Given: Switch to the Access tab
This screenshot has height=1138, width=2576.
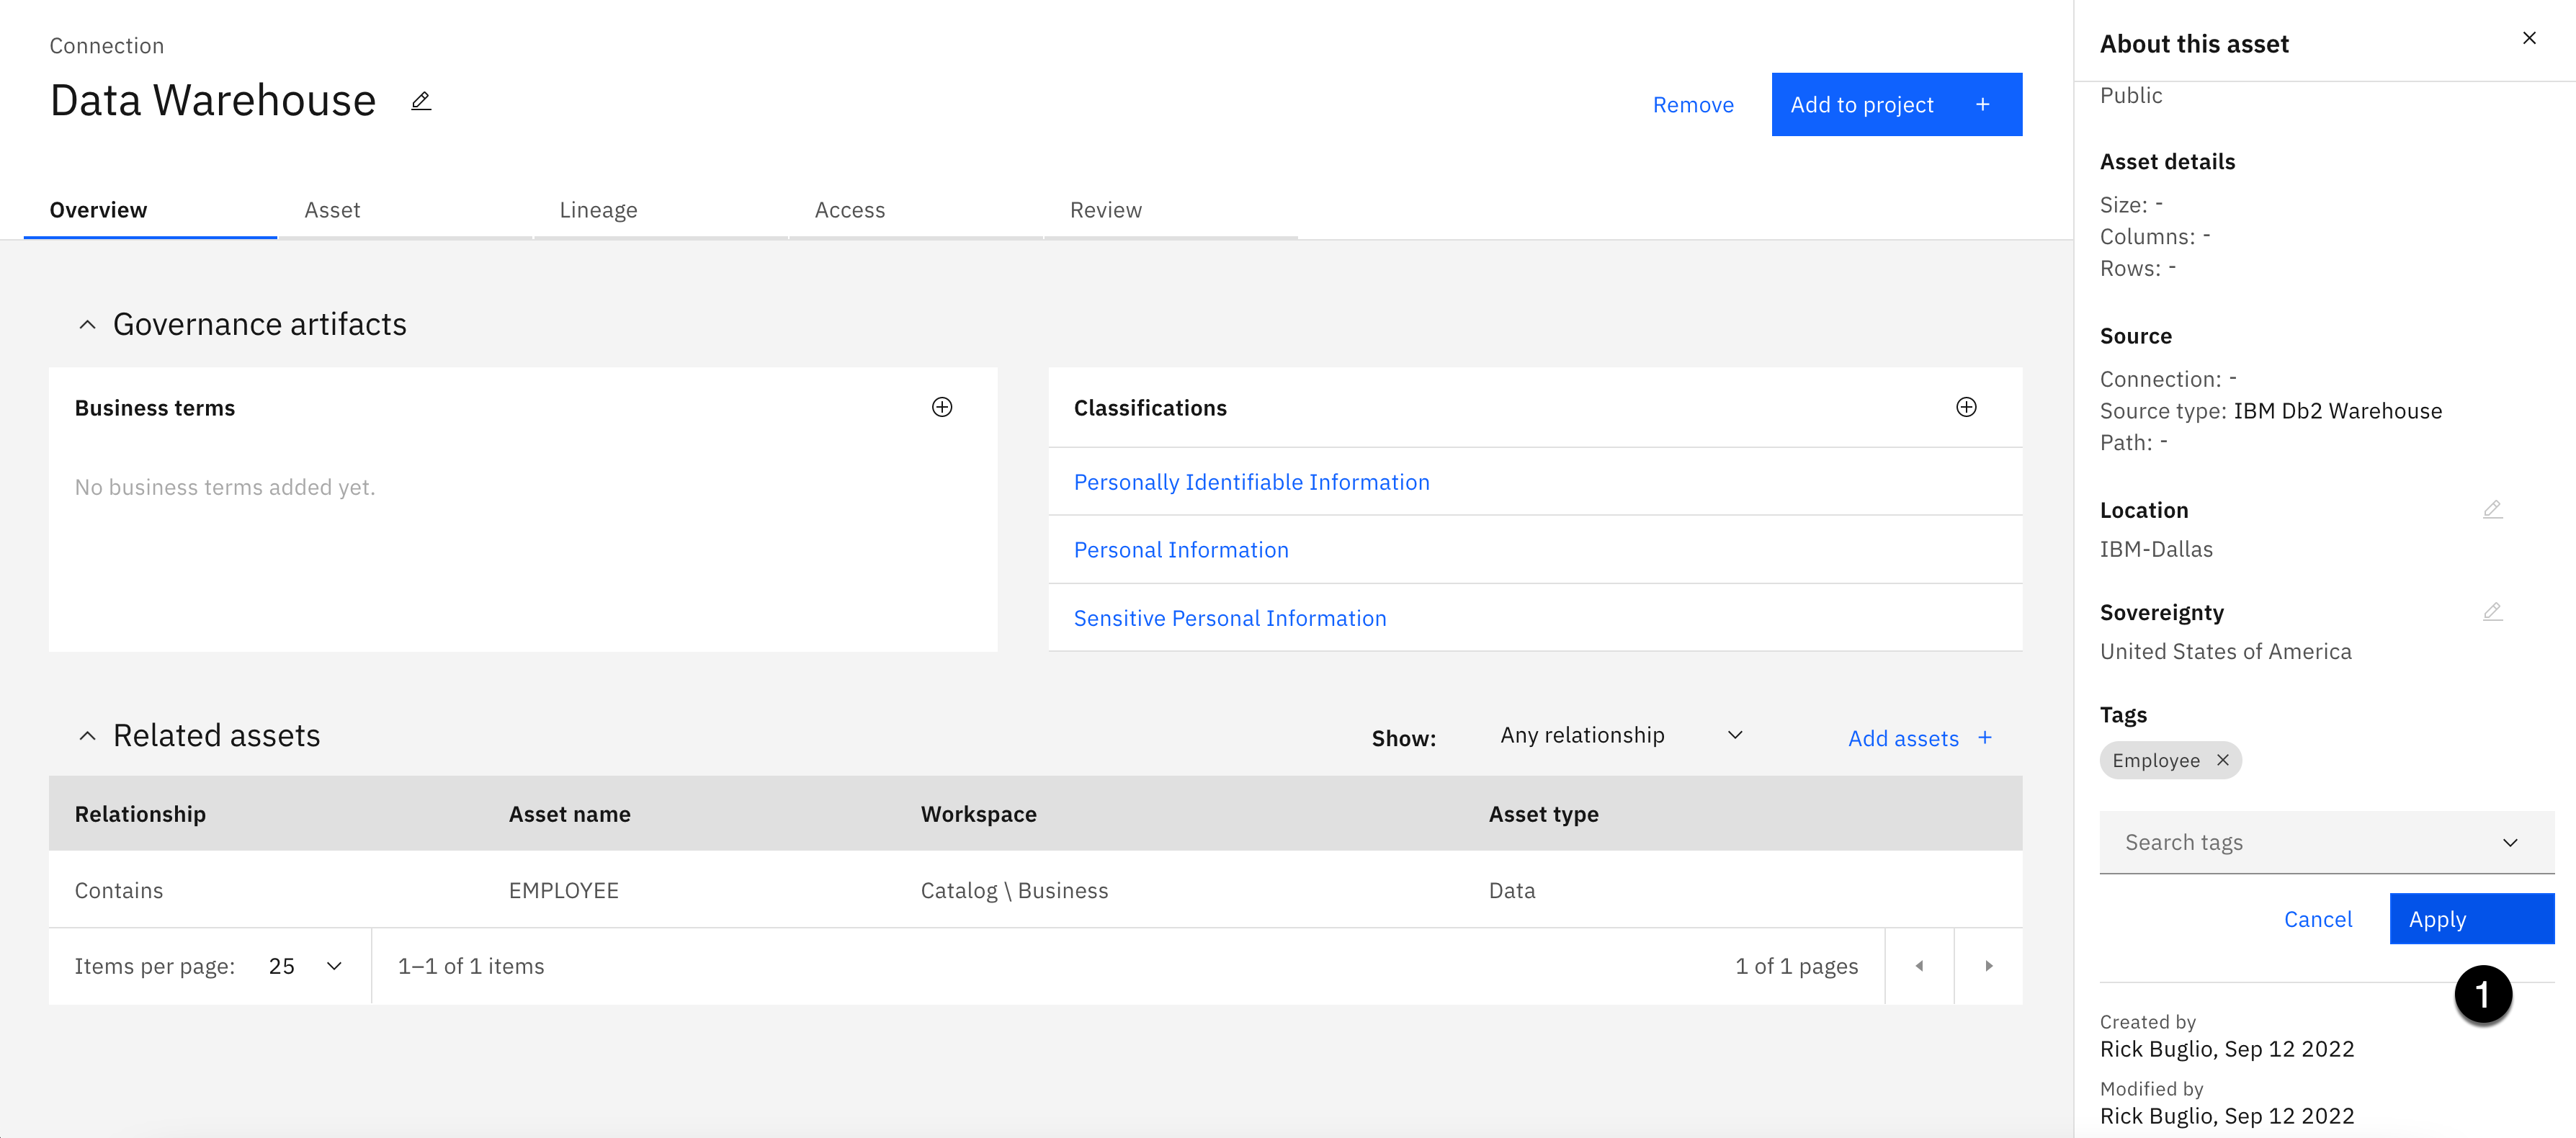Looking at the screenshot, I should click(x=849, y=210).
